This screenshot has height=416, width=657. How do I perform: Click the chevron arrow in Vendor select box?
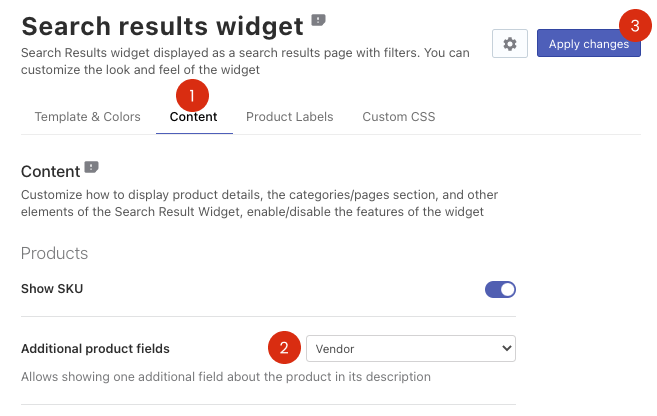507,348
